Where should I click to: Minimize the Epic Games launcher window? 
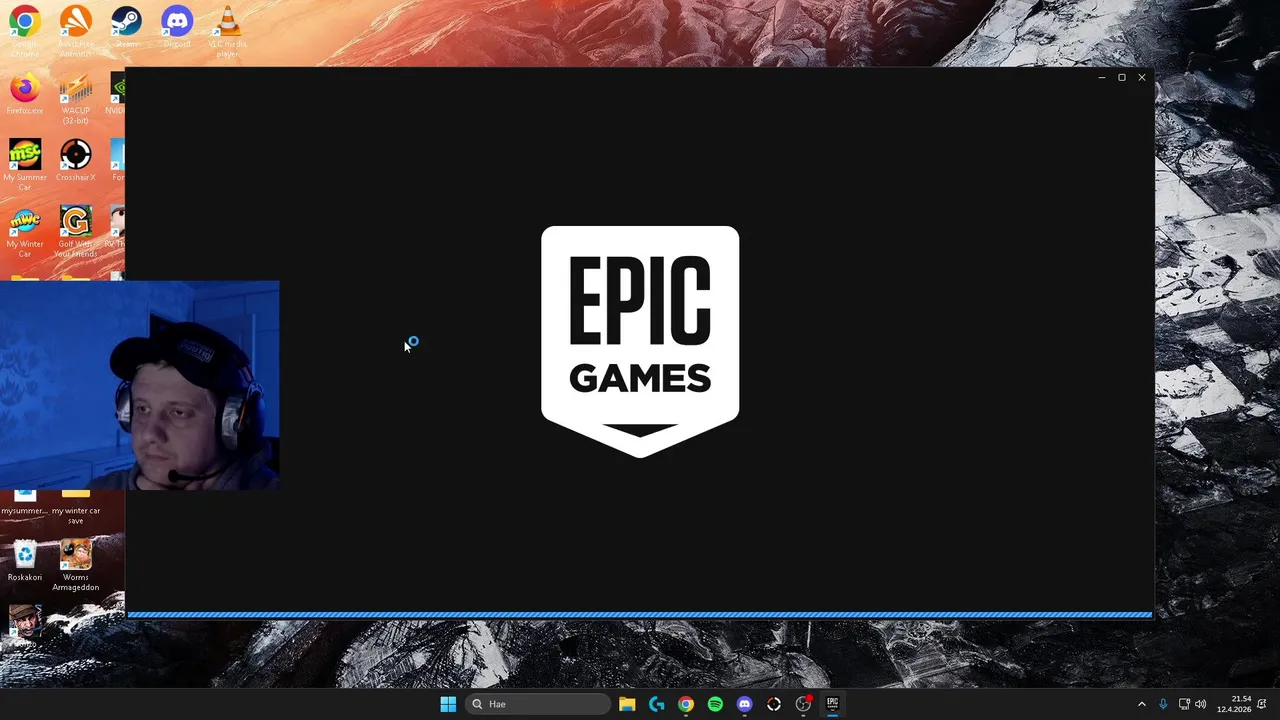pyautogui.click(x=1102, y=77)
